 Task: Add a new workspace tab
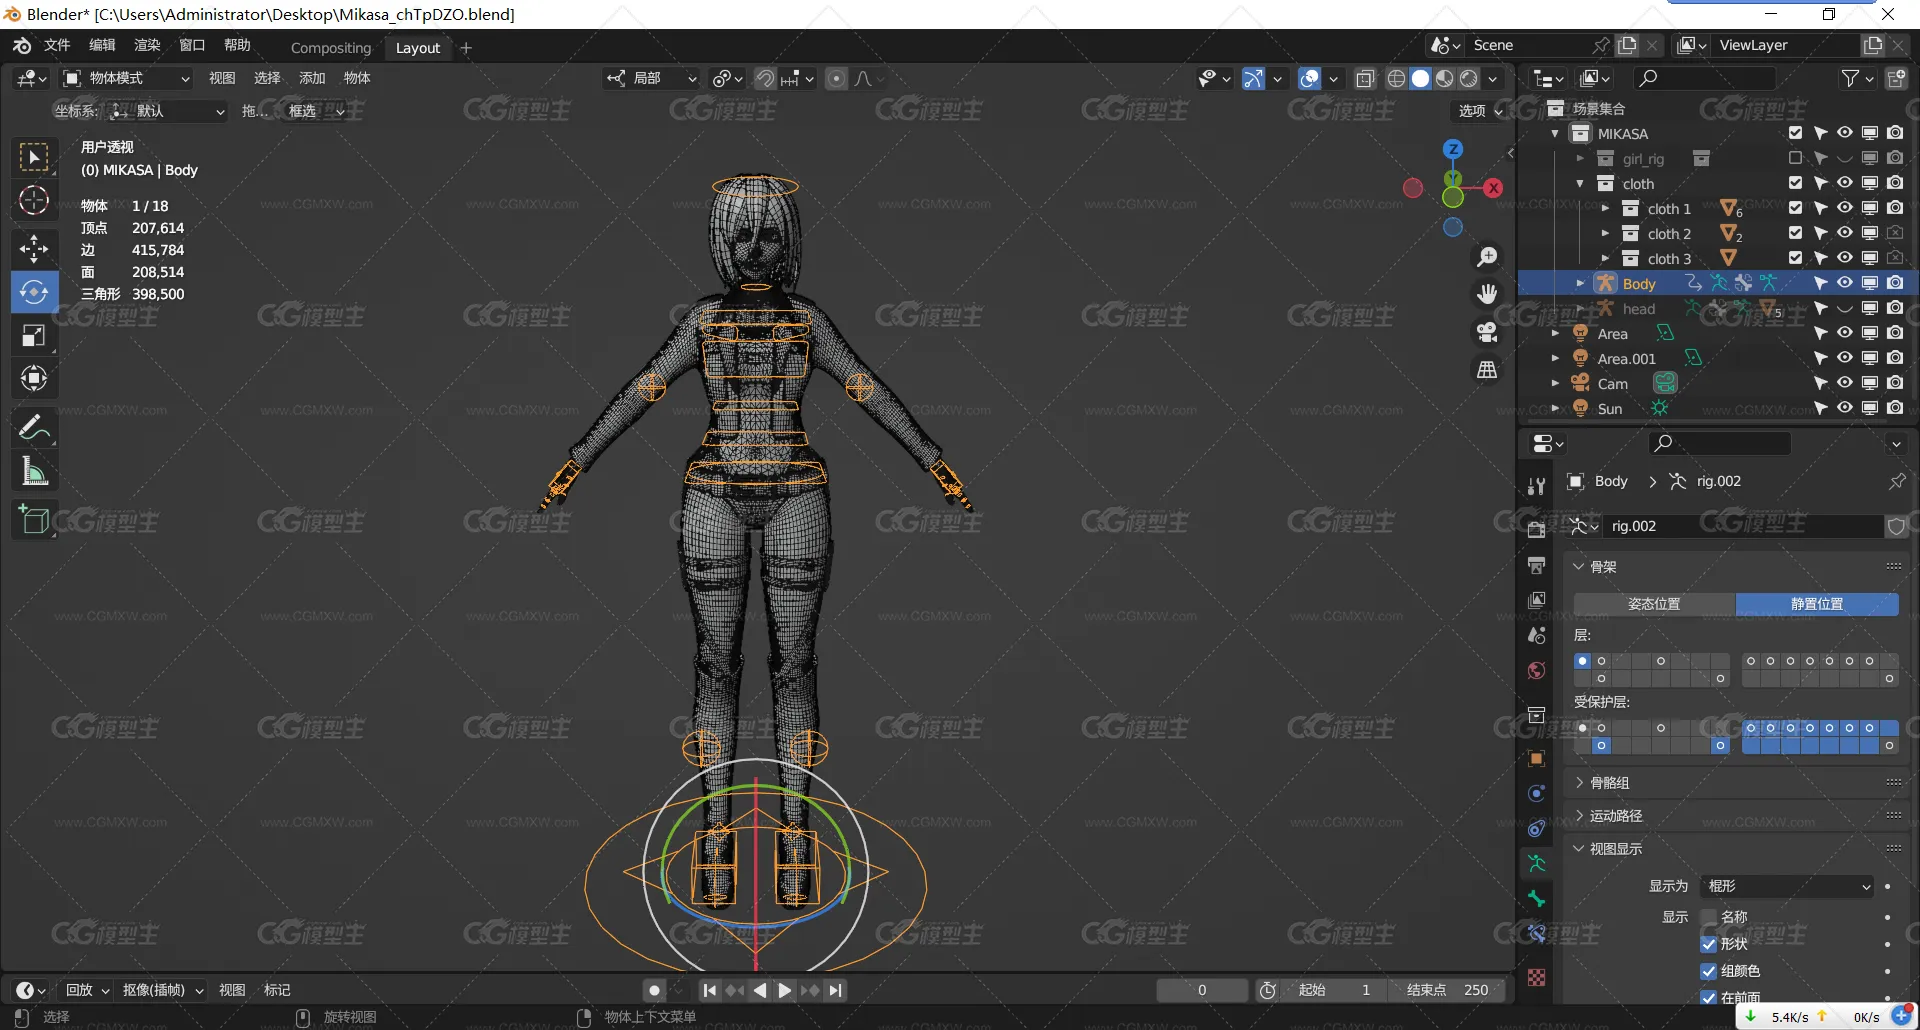click(x=466, y=48)
